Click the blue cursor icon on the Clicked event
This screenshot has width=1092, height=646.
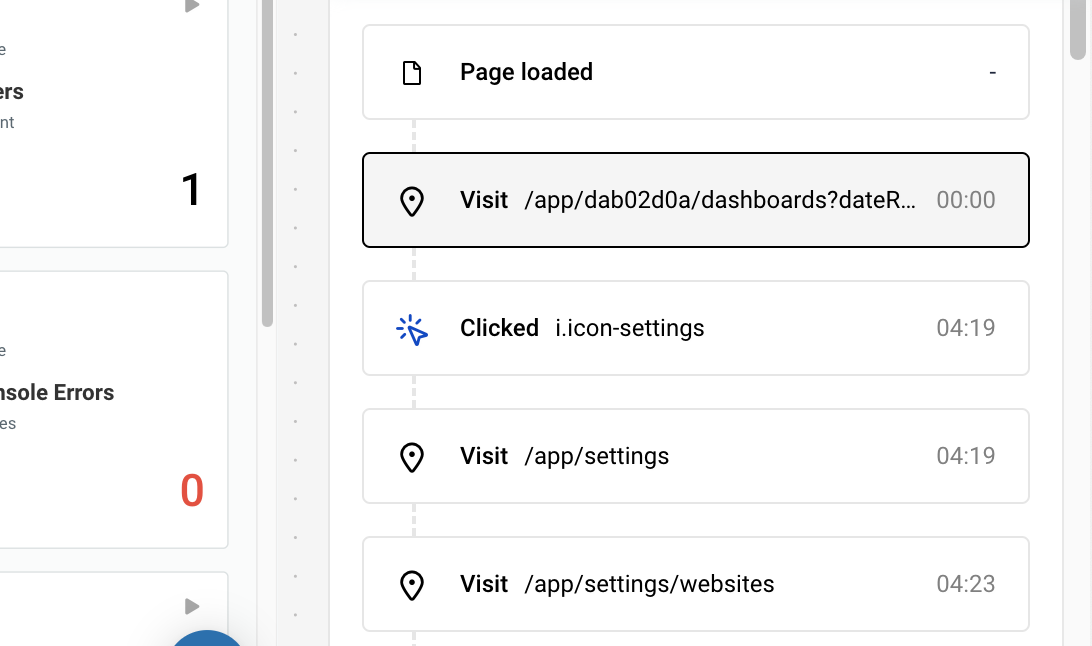tap(411, 329)
